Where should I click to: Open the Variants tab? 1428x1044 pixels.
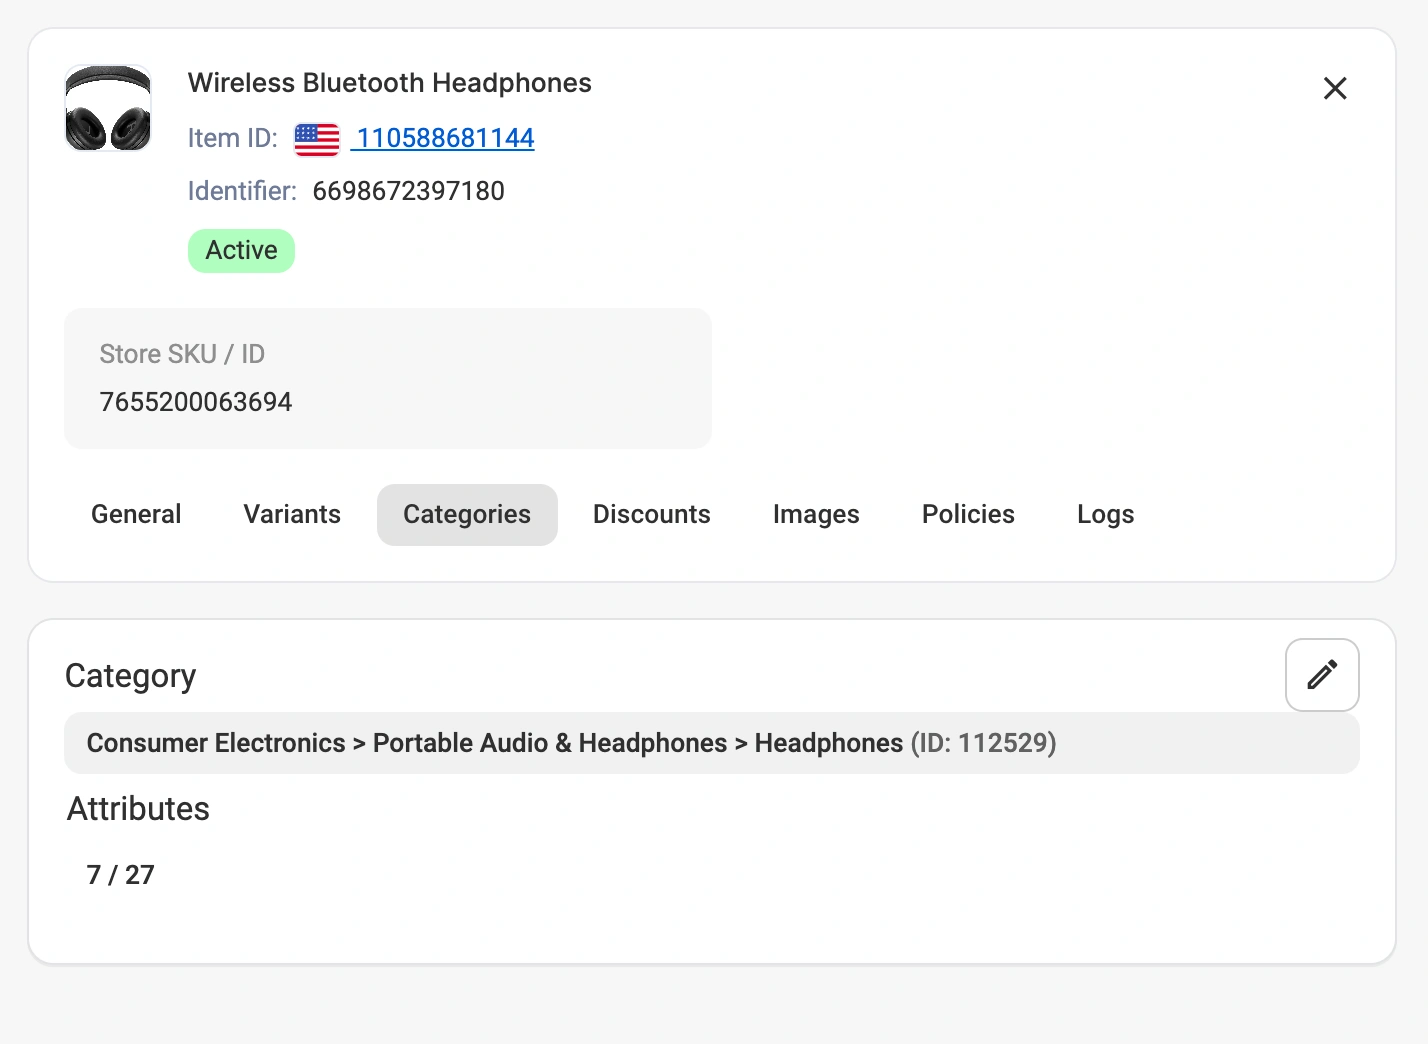[x=292, y=514]
